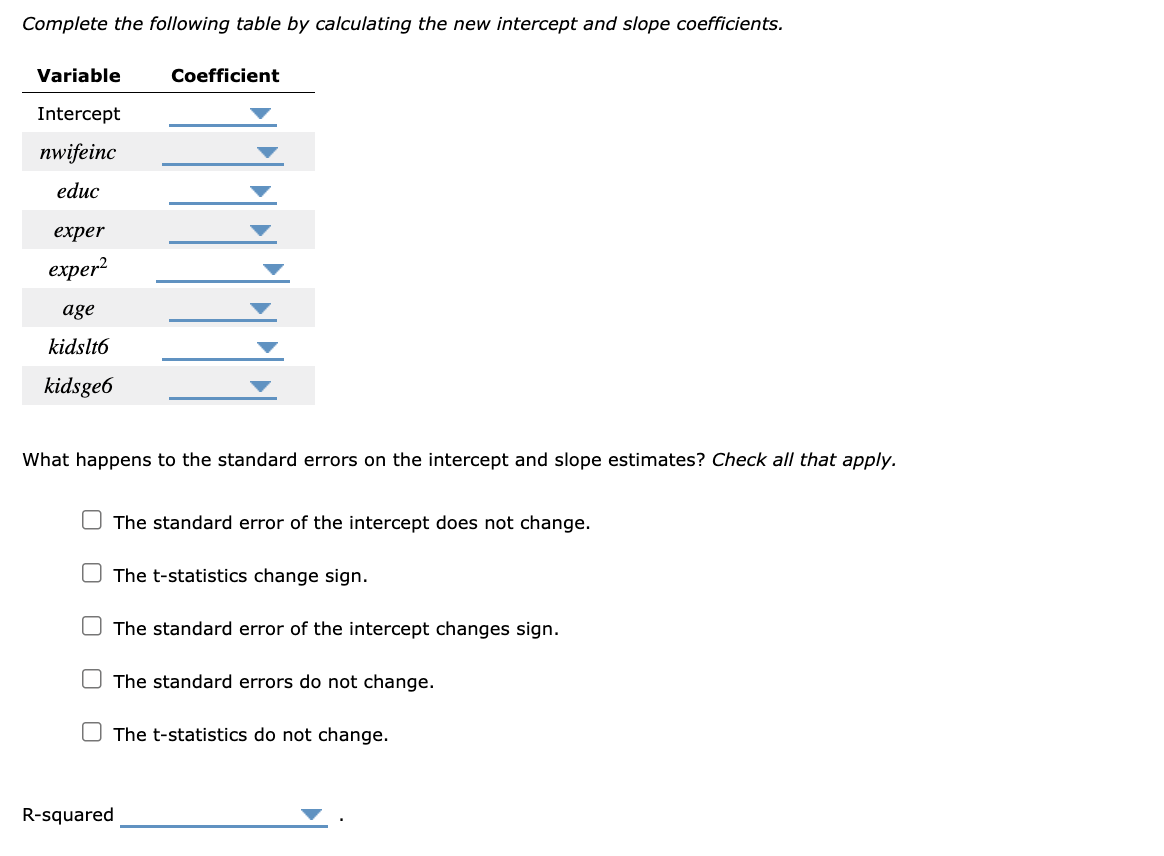Check 'The t-statistics change sign'
This screenshot has width=1164, height=856.
tap(91, 572)
